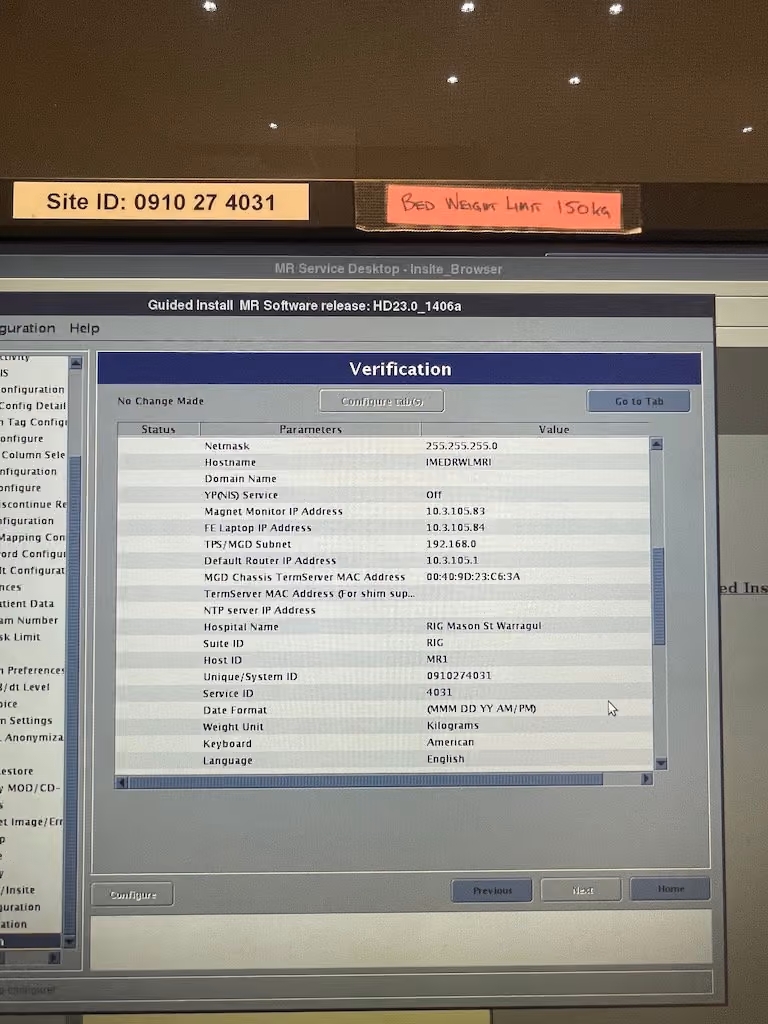Click the Previous button
This screenshot has height=1024, width=768.
(x=492, y=890)
